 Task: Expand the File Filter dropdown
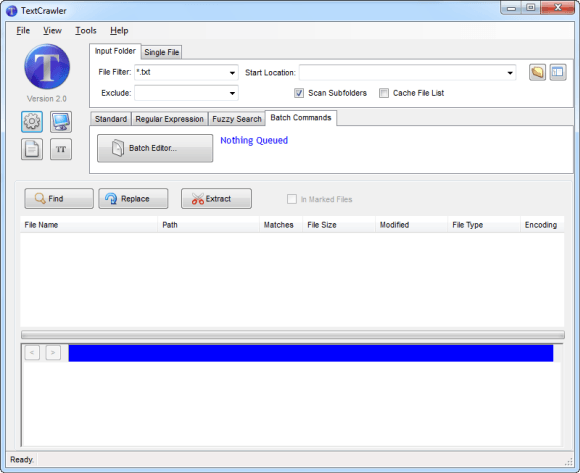click(x=232, y=73)
